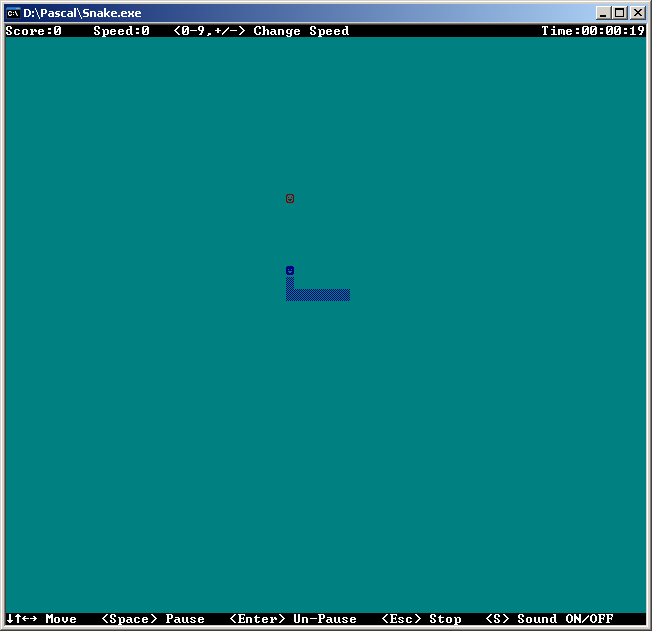
Task: Click the Speed:0 indicator
Action: coord(121,31)
